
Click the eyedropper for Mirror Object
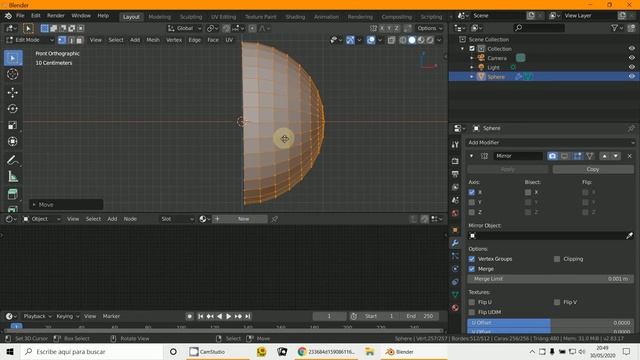[629, 236]
